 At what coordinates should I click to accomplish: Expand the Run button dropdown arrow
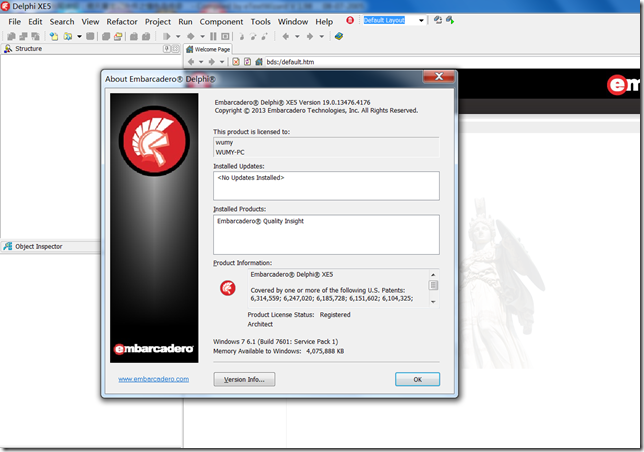click(x=178, y=37)
